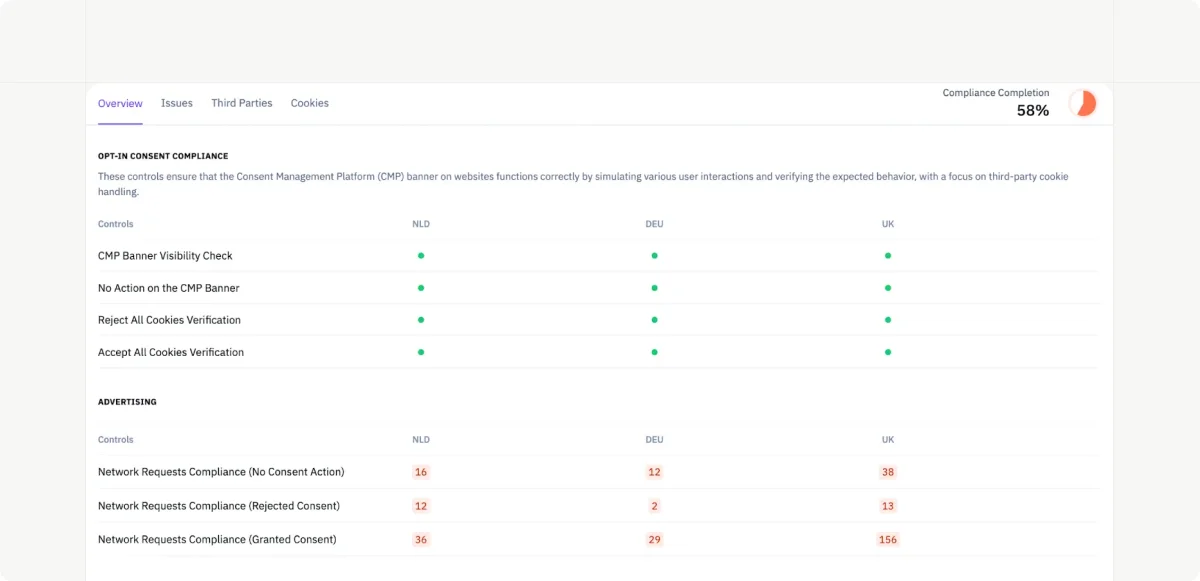Screen dimensions: 1200x581
Task: Click the Controls header in Advertising table
Action: pyautogui.click(x=116, y=440)
